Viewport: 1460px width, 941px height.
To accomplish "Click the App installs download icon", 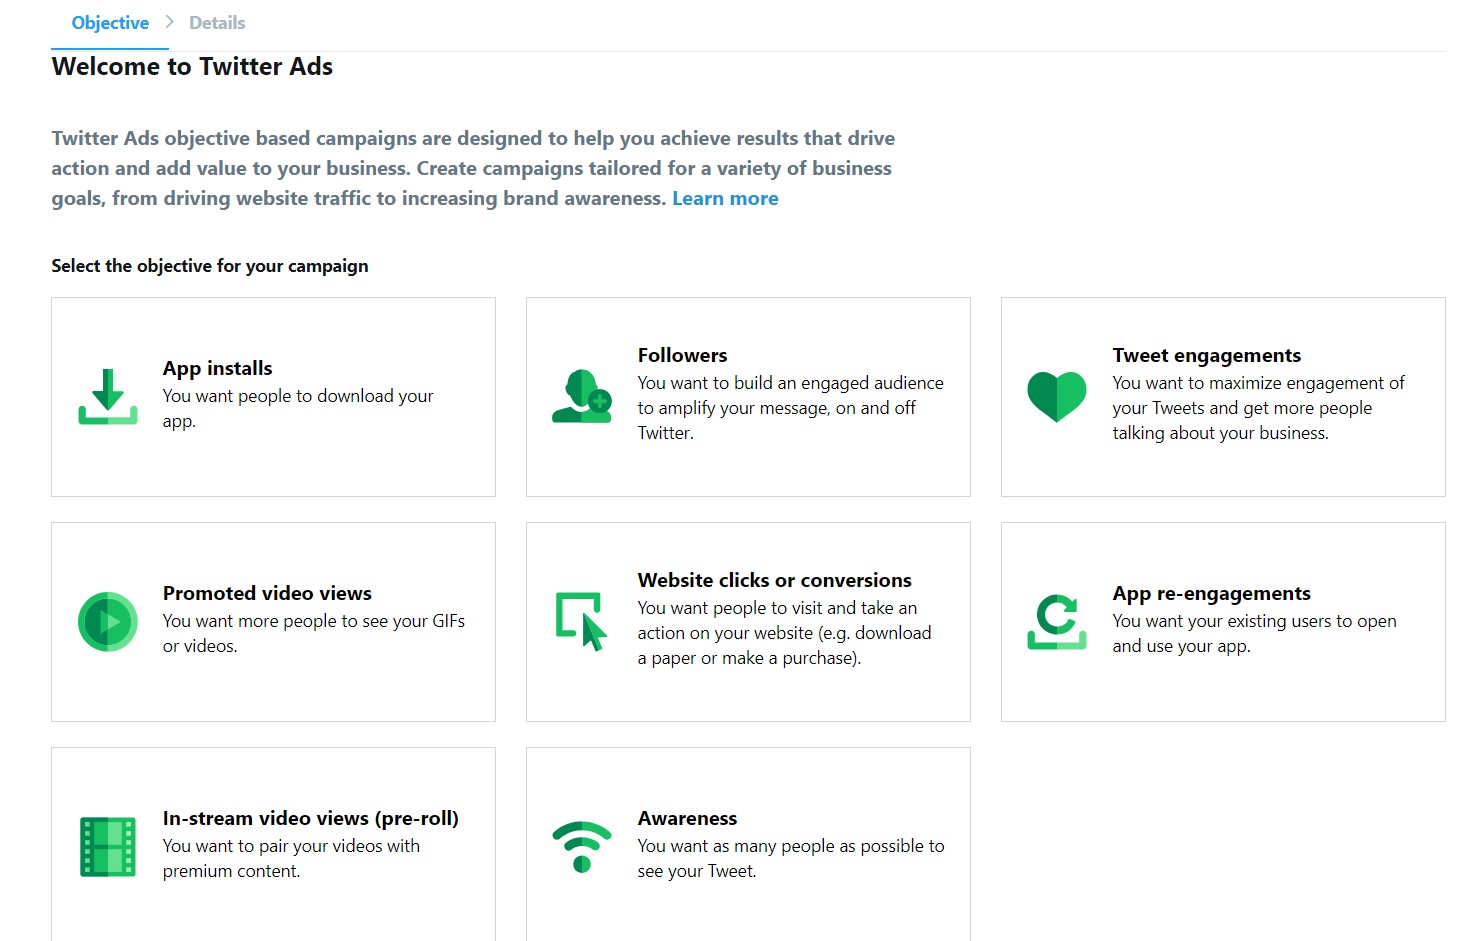I will pyautogui.click(x=108, y=397).
